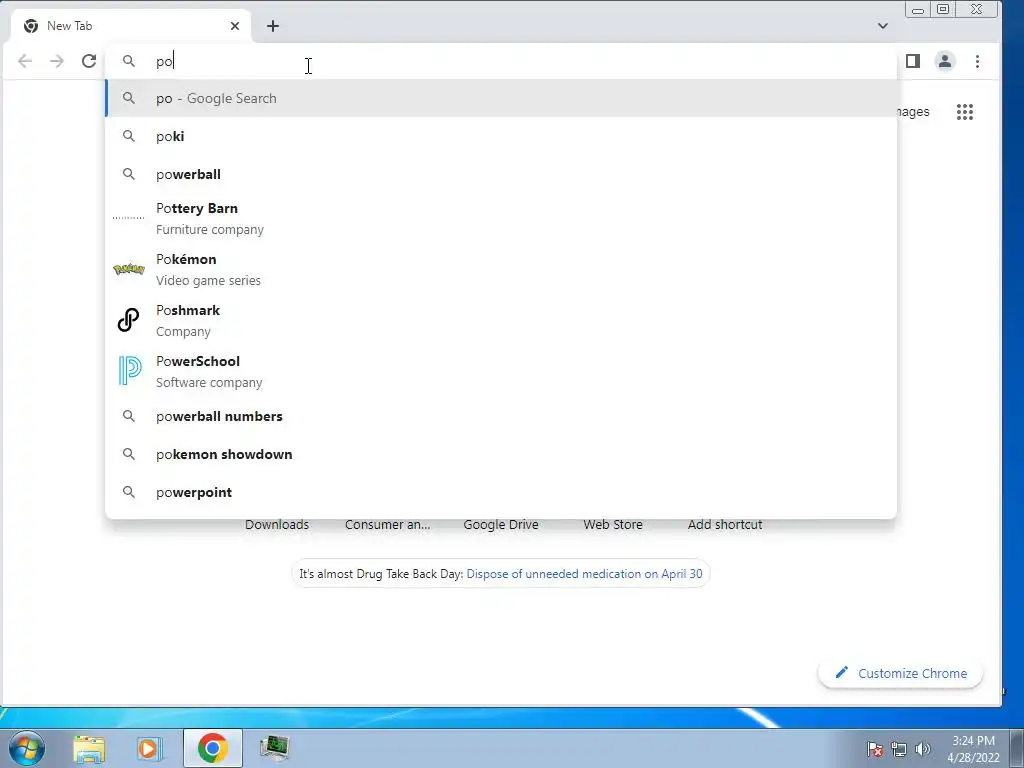
Task: Open the Web Store shortcut
Action: pyautogui.click(x=613, y=524)
